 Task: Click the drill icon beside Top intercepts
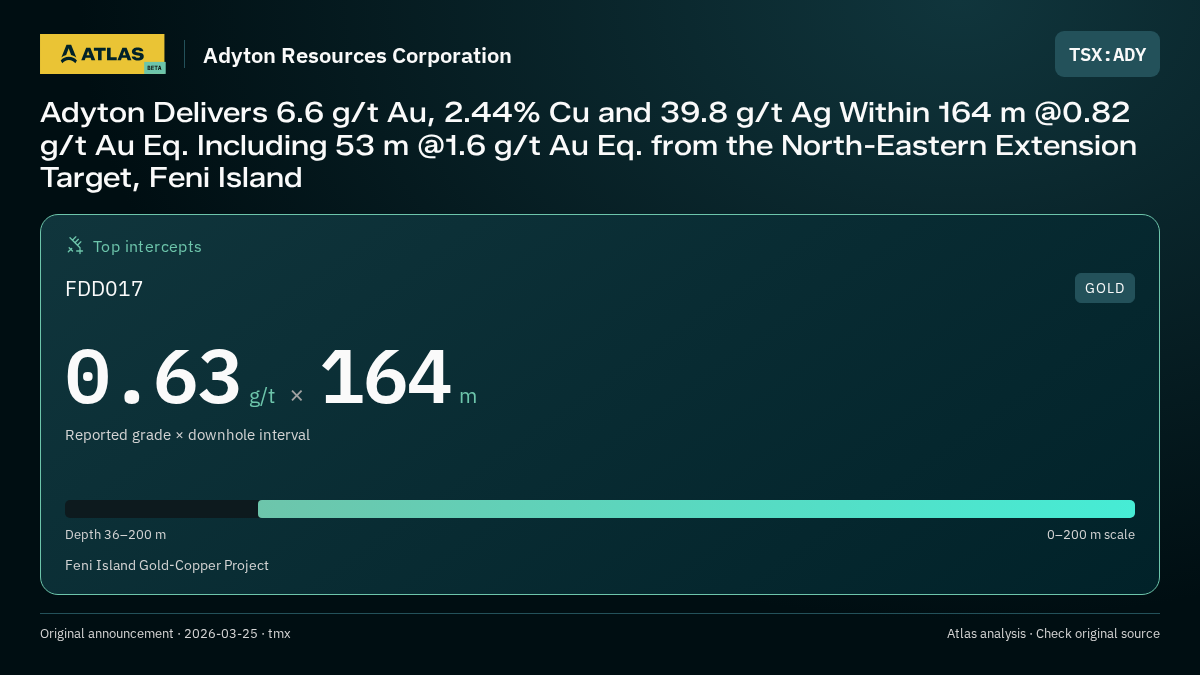pyautogui.click(x=75, y=245)
